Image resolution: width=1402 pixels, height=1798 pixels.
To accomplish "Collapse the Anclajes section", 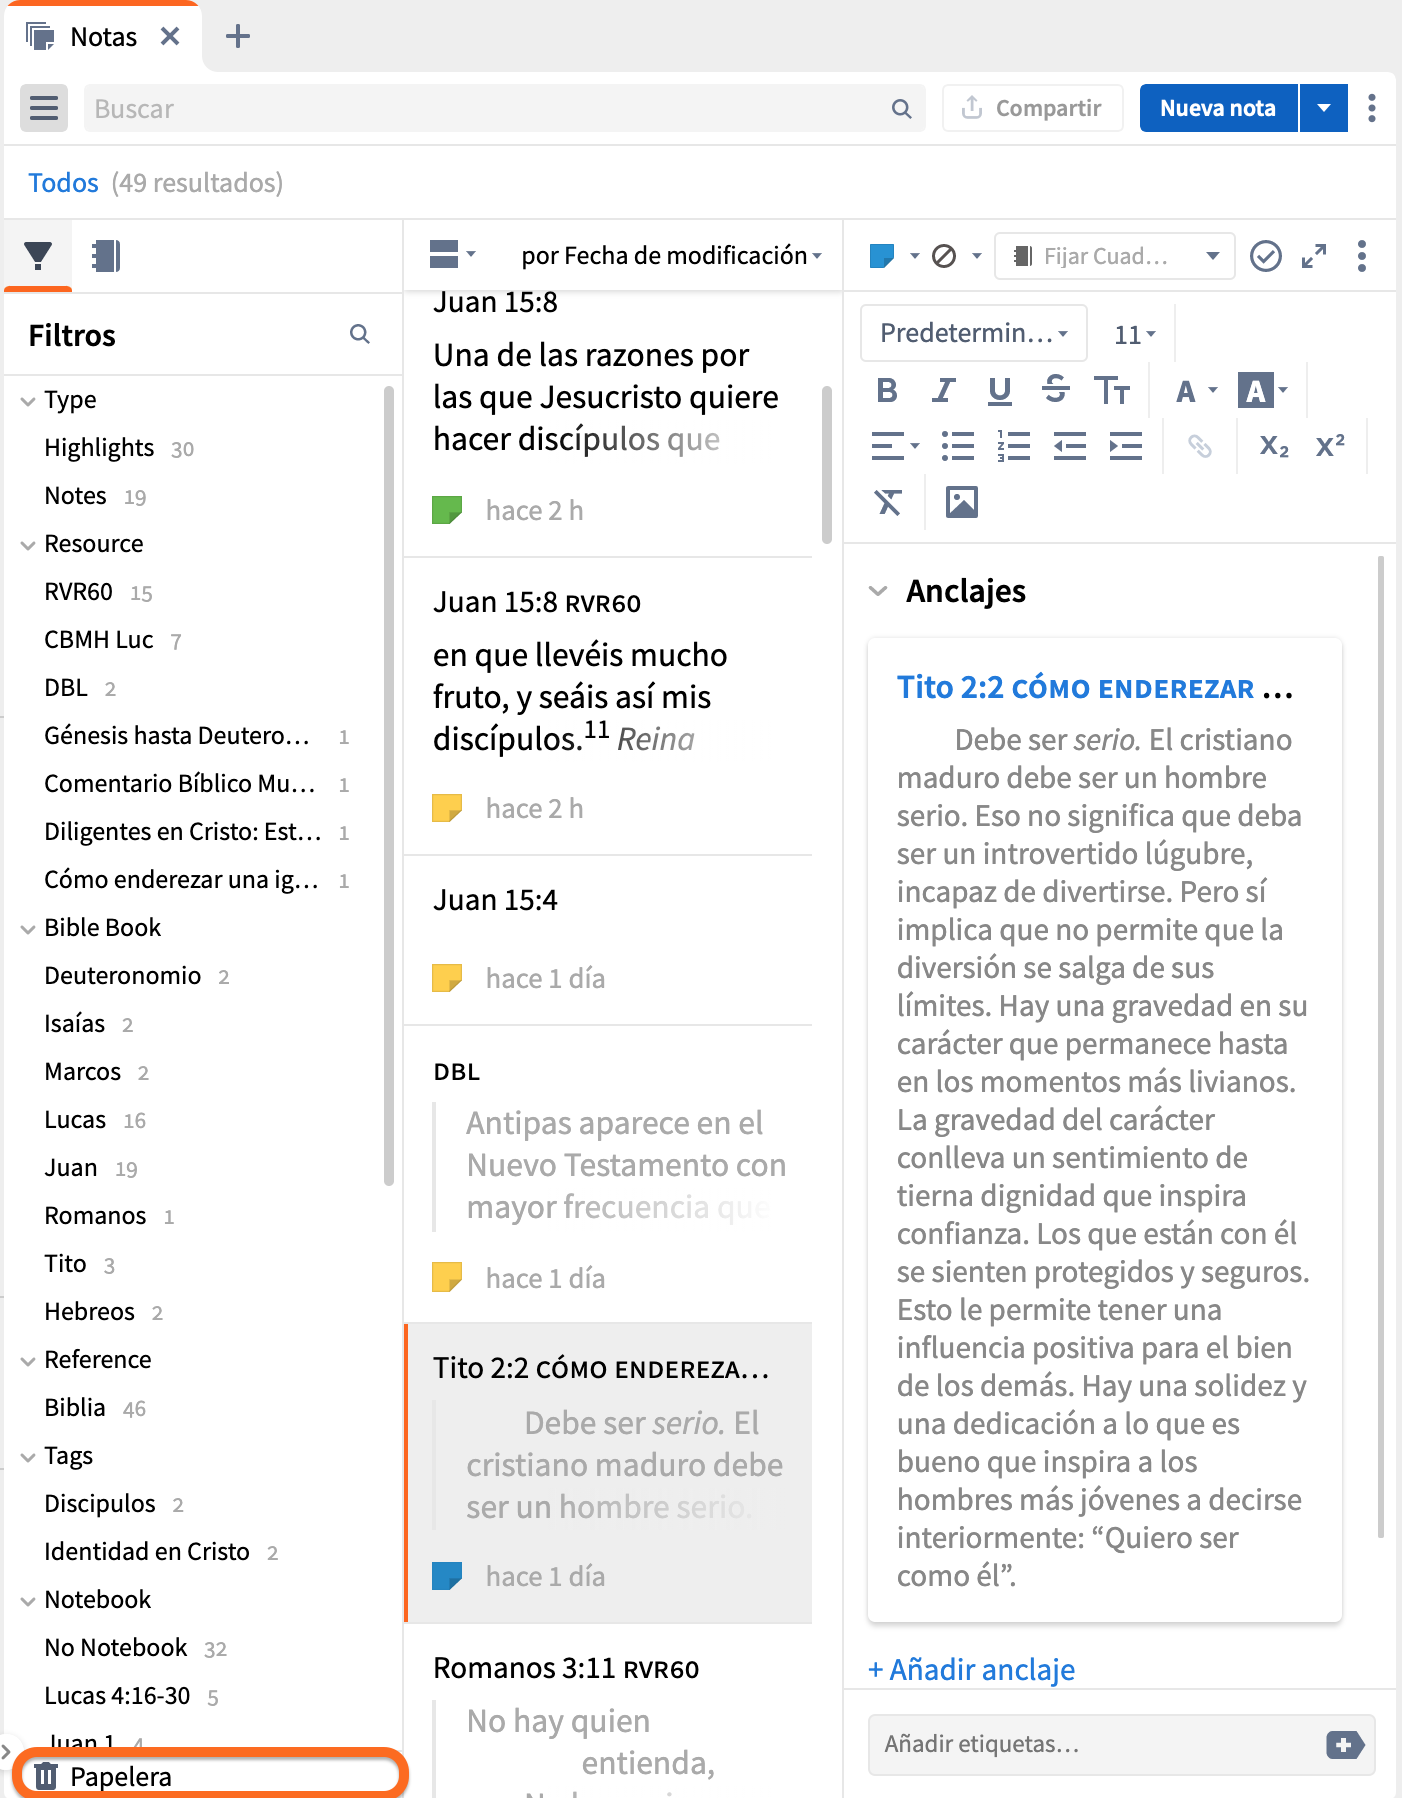I will coord(878,591).
